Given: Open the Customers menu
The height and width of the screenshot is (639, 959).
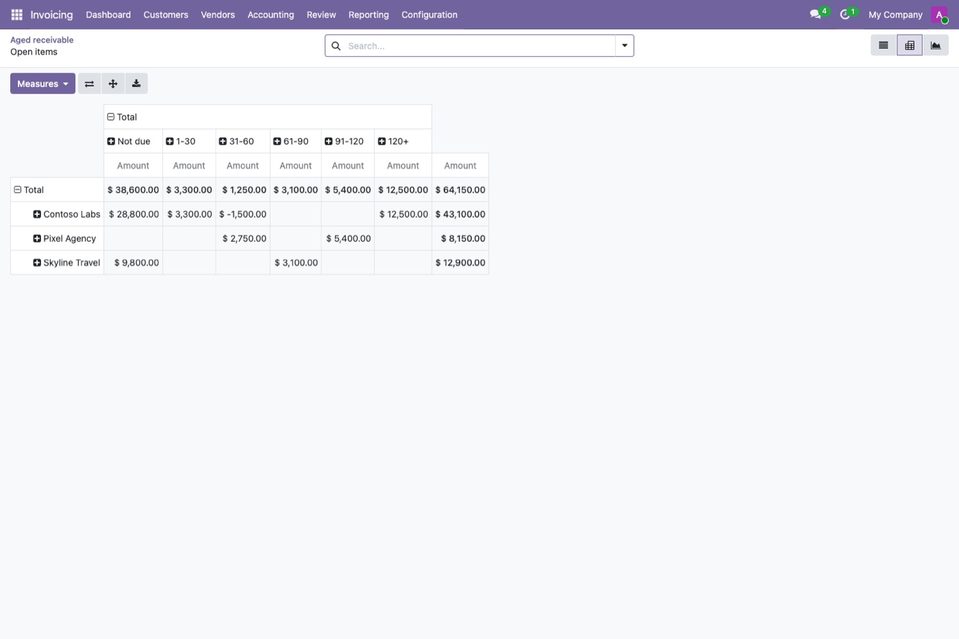Looking at the screenshot, I should (x=166, y=15).
